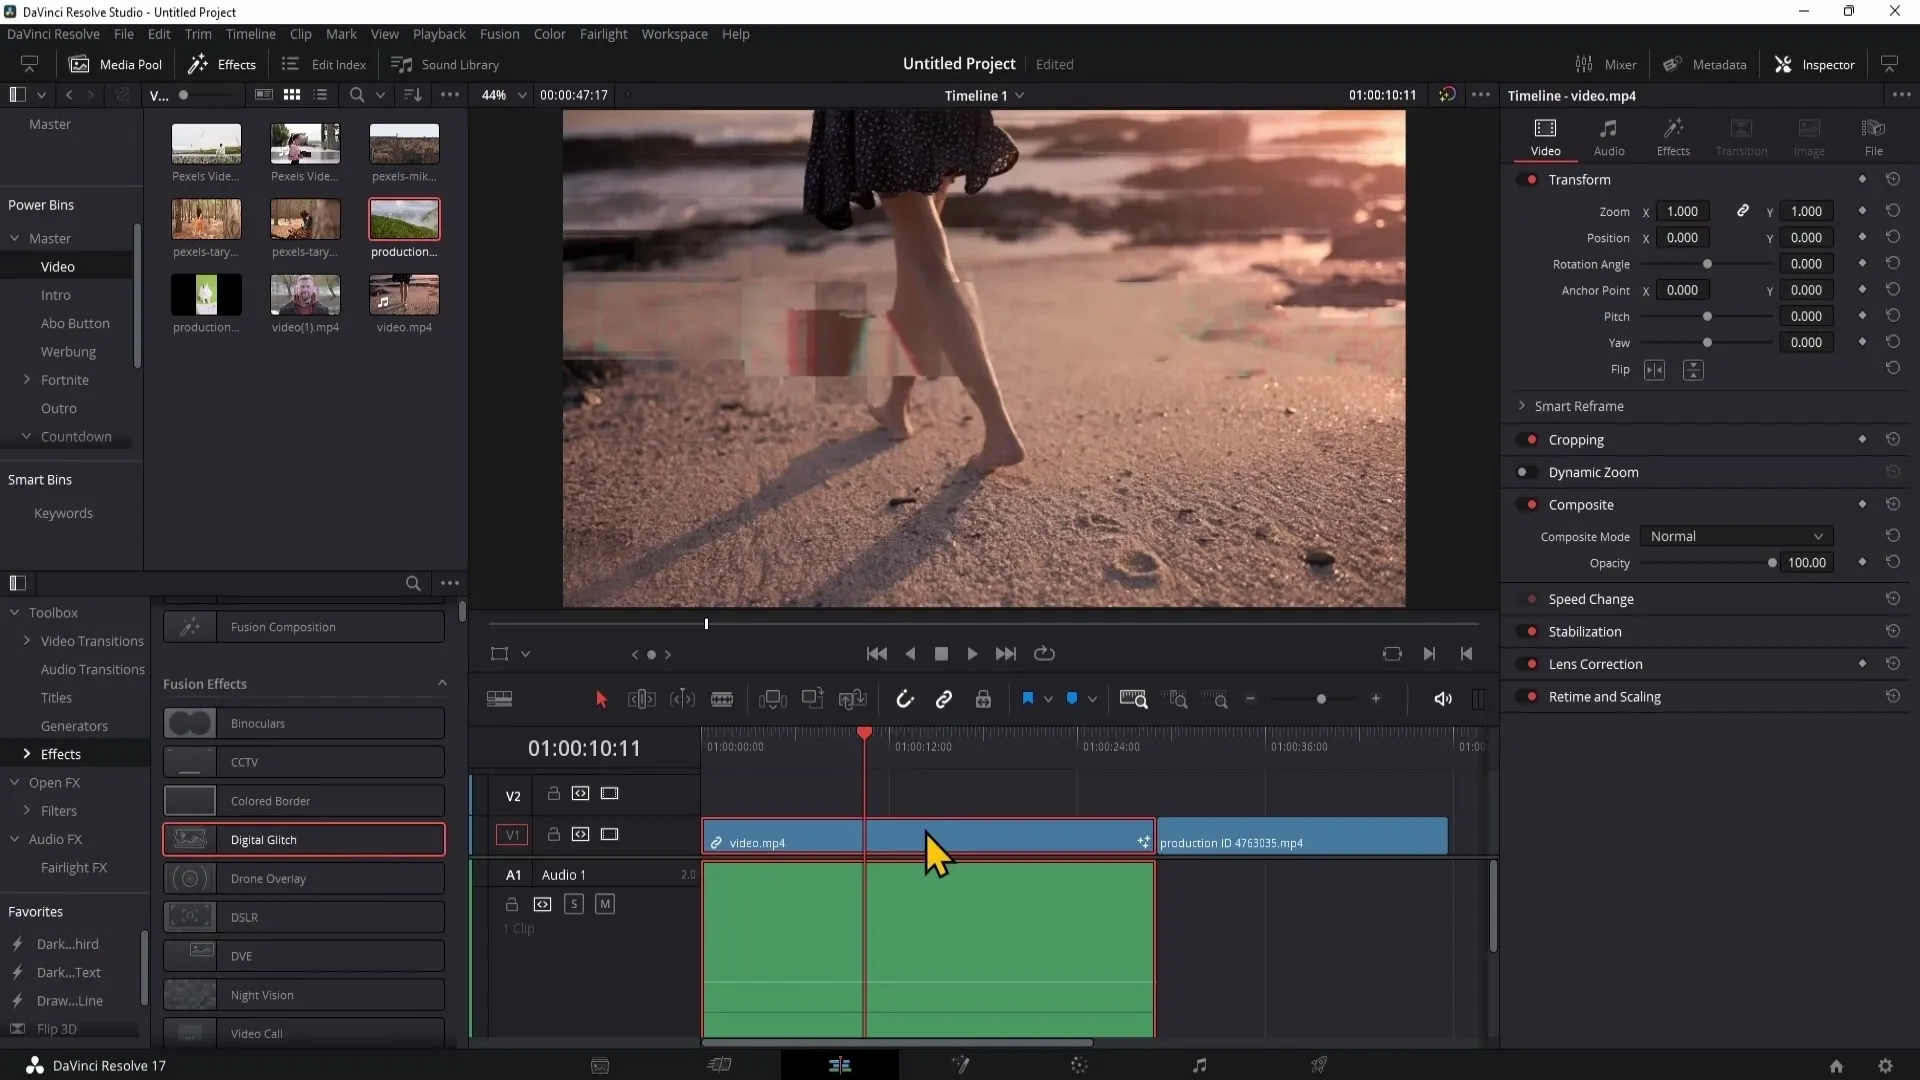Select the Snapping toggle icon in timeline

point(905,699)
